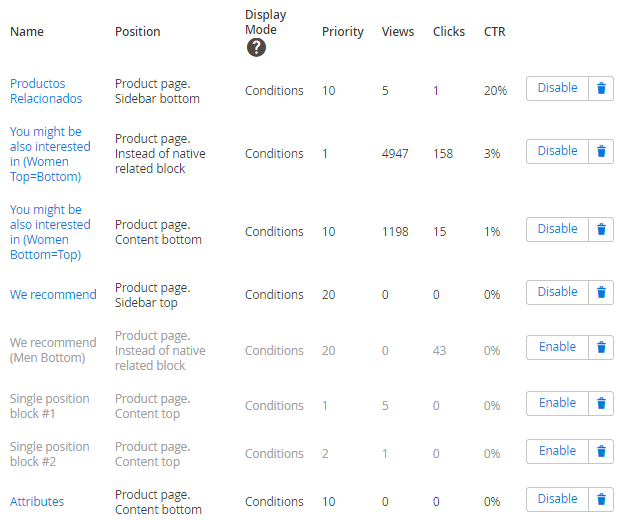Open You might be also interested (Women Top=Bottom)
The height and width of the screenshot is (520, 621).
point(50,154)
